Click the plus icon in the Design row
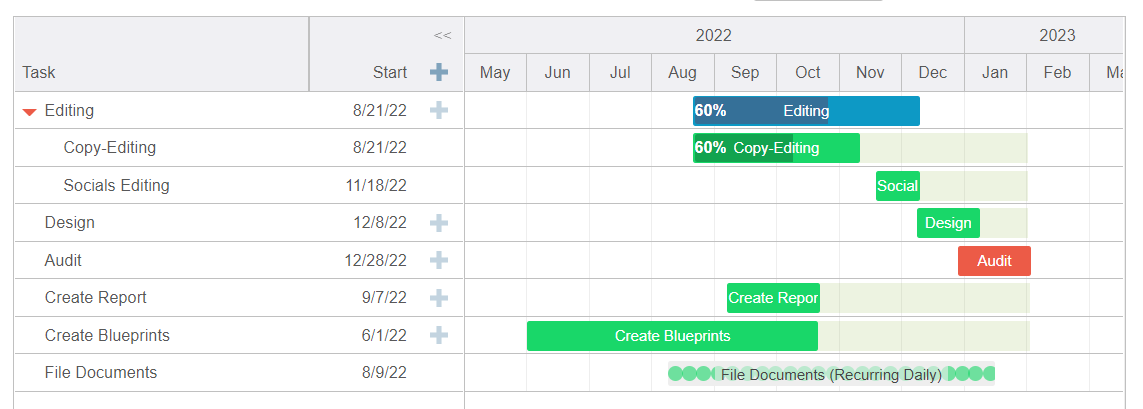The height and width of the screenshot is (409, 1143). click(439, 223)
